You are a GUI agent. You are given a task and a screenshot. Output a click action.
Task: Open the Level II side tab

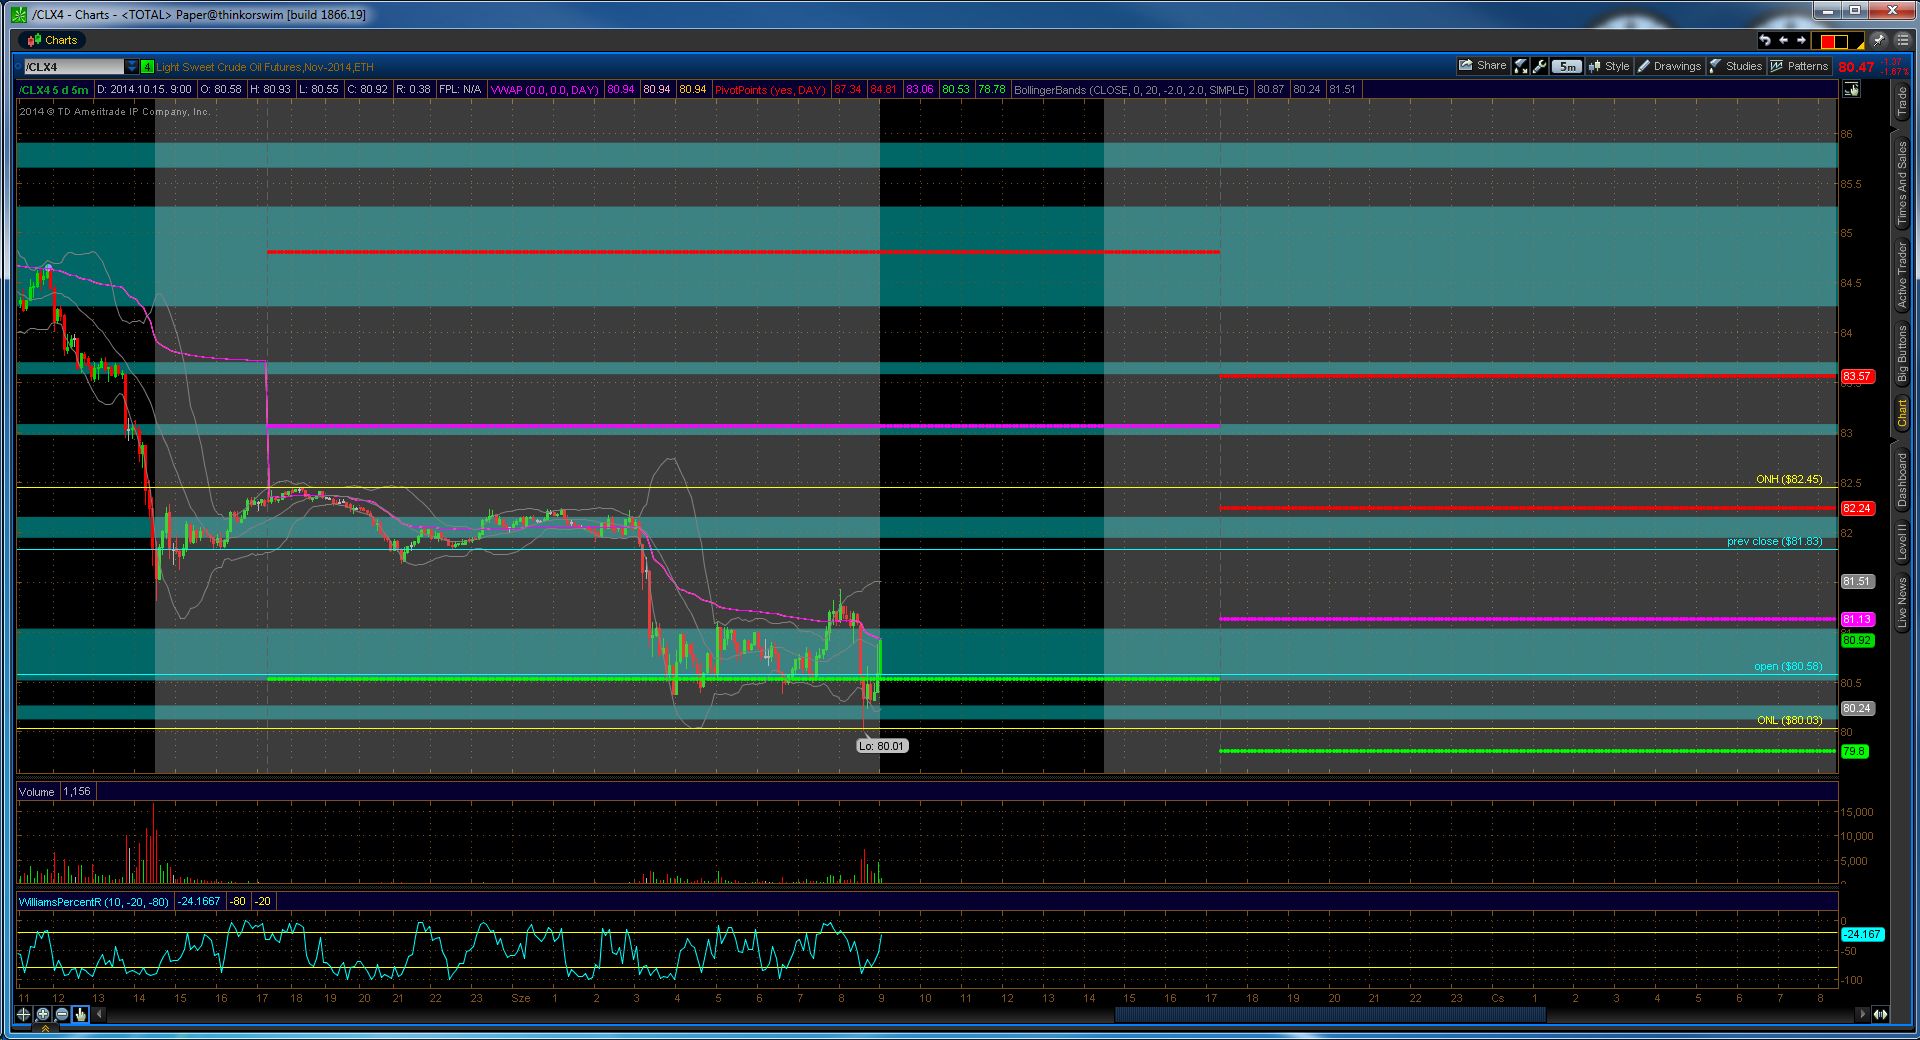1902,543
